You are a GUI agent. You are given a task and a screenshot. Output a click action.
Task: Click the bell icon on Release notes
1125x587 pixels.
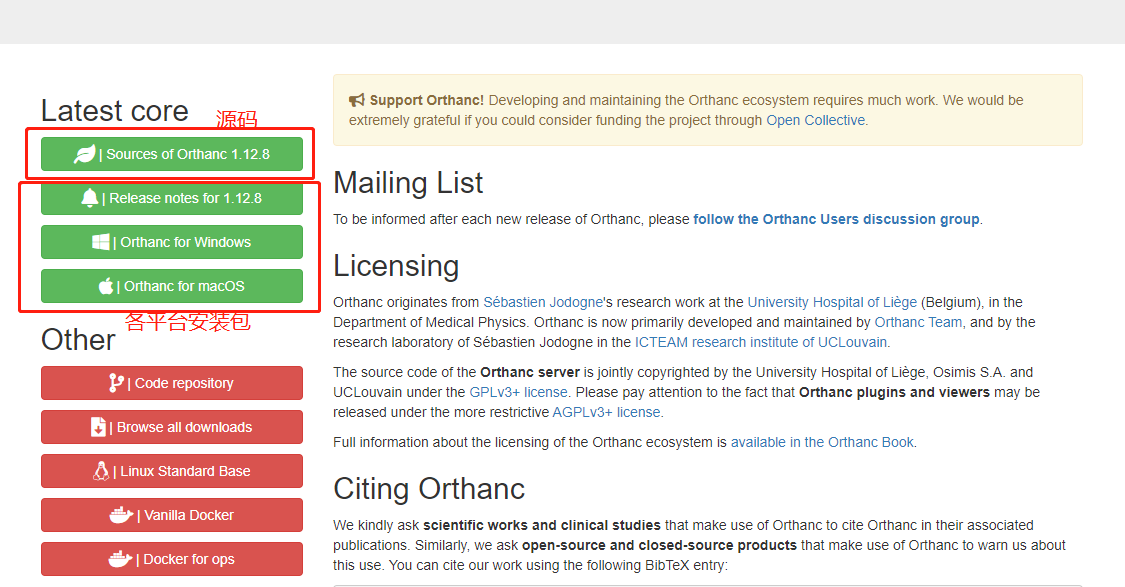(x=90, y=198)
